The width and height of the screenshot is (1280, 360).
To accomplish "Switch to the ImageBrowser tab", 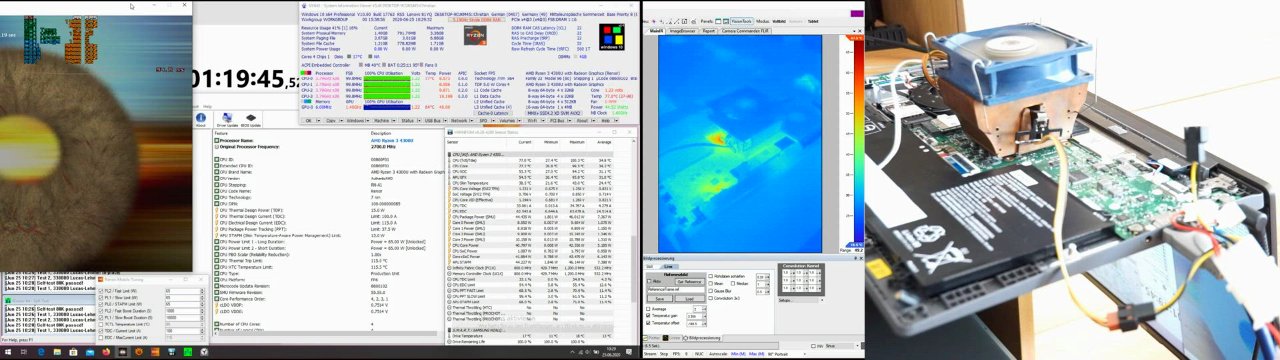I will [x=683, y=31].
